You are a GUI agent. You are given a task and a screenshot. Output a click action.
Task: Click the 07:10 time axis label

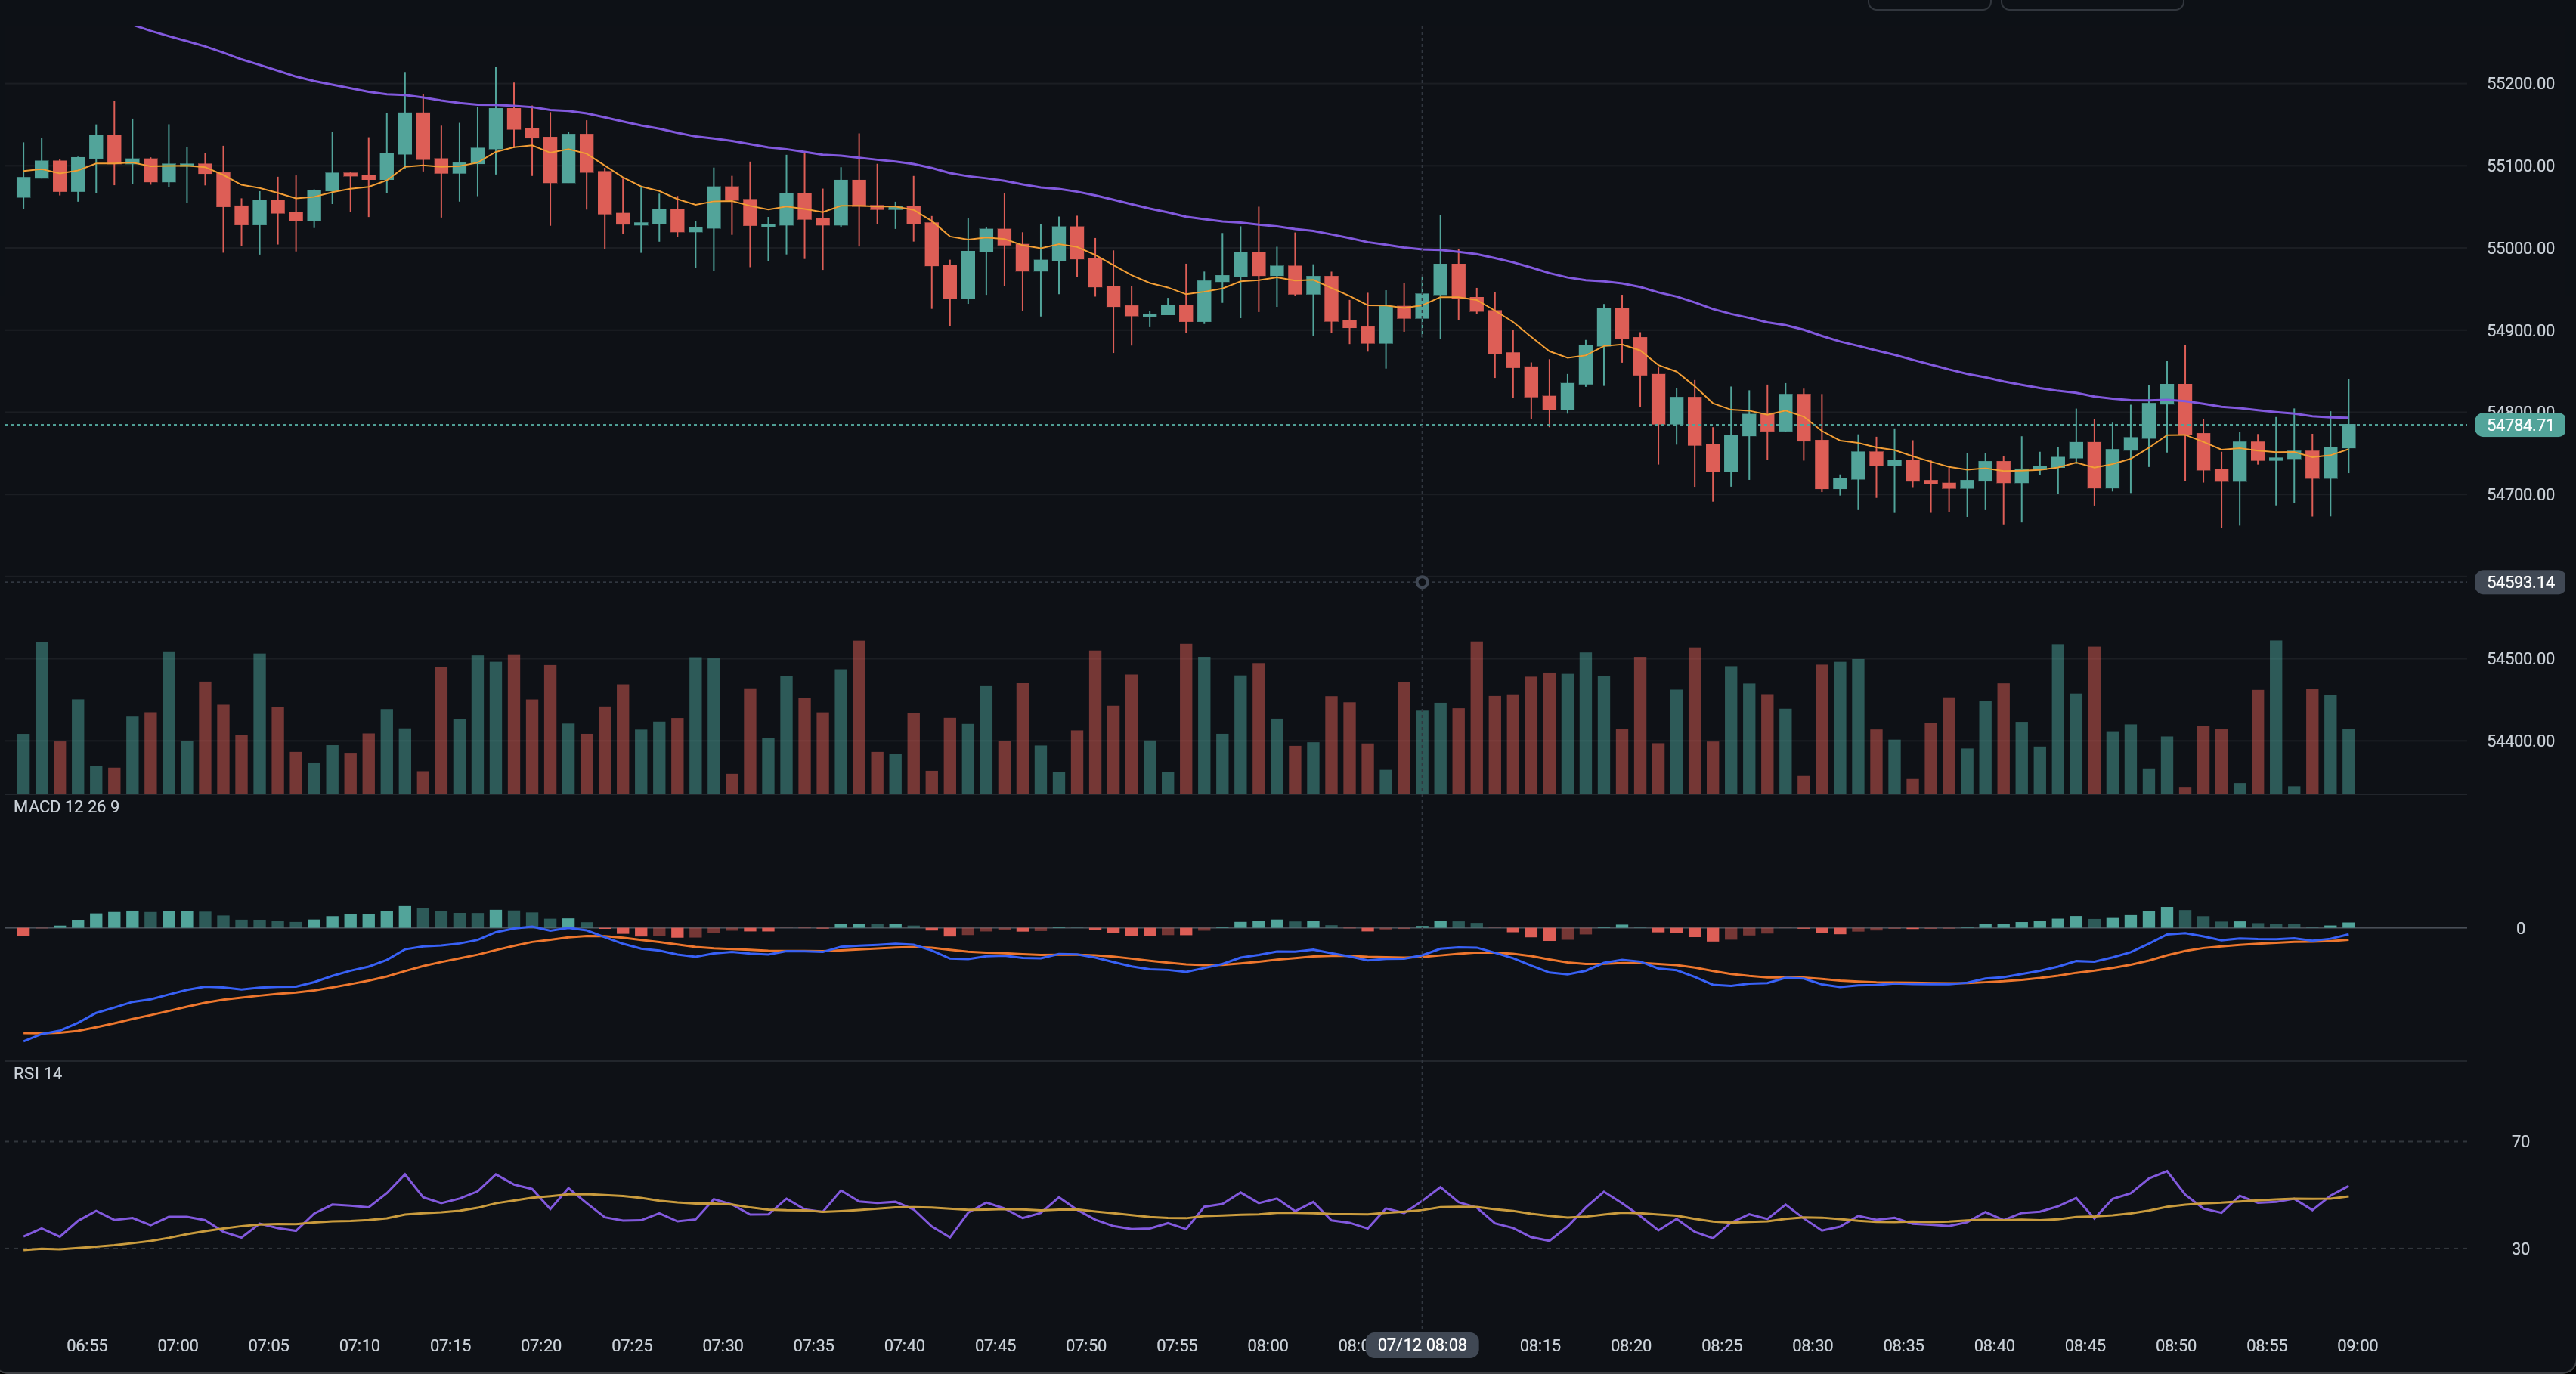click(360, 1345)
